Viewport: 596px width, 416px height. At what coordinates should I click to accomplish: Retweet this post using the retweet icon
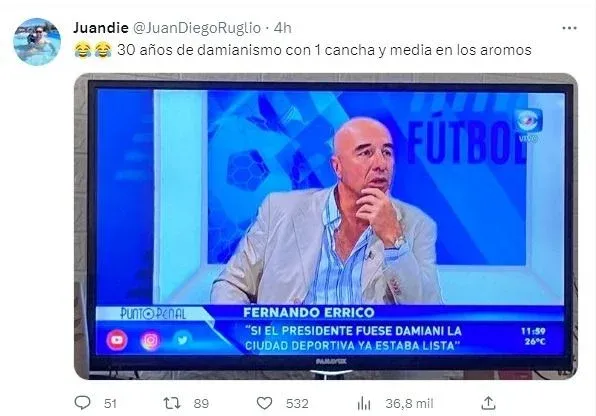pyautogui.click(x=171, y=403)
